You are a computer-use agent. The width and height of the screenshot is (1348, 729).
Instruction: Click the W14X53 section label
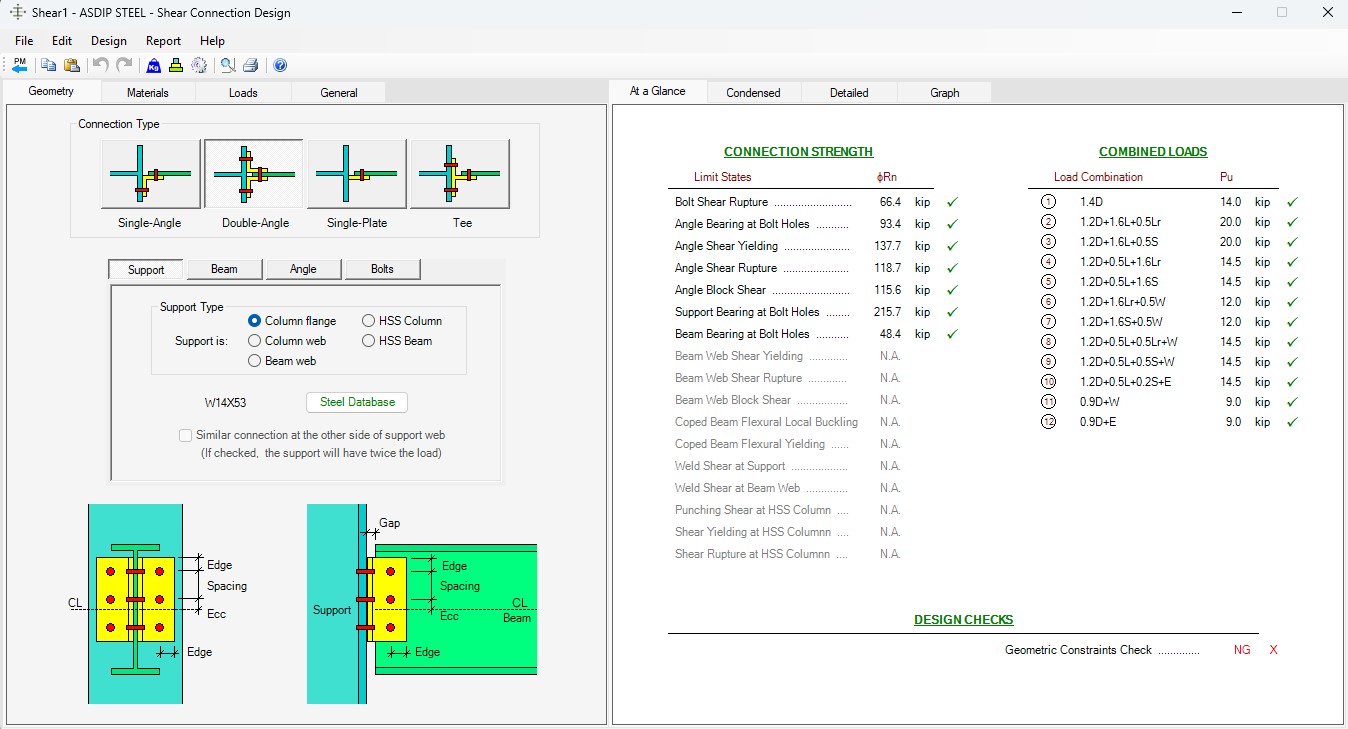pyautogui.click(x=226, y=403)
